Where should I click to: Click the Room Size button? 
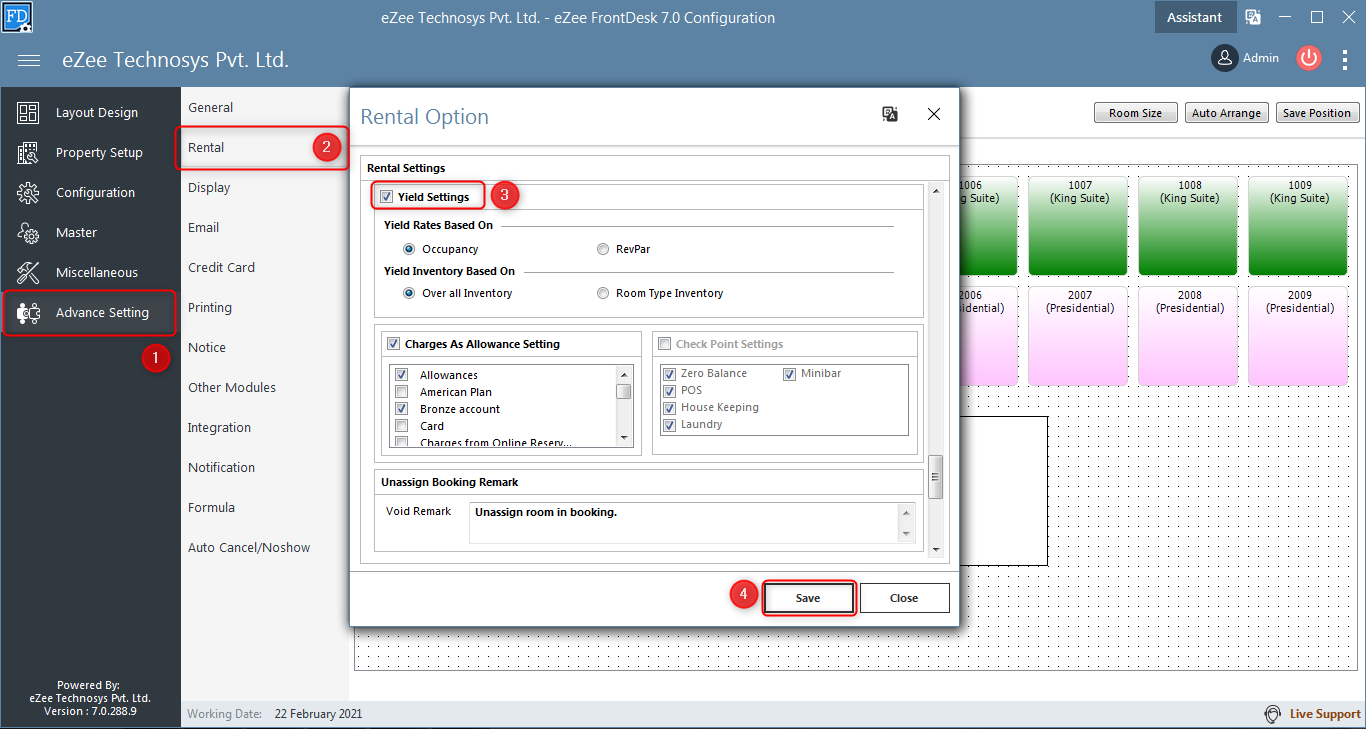click(1136, 113)
